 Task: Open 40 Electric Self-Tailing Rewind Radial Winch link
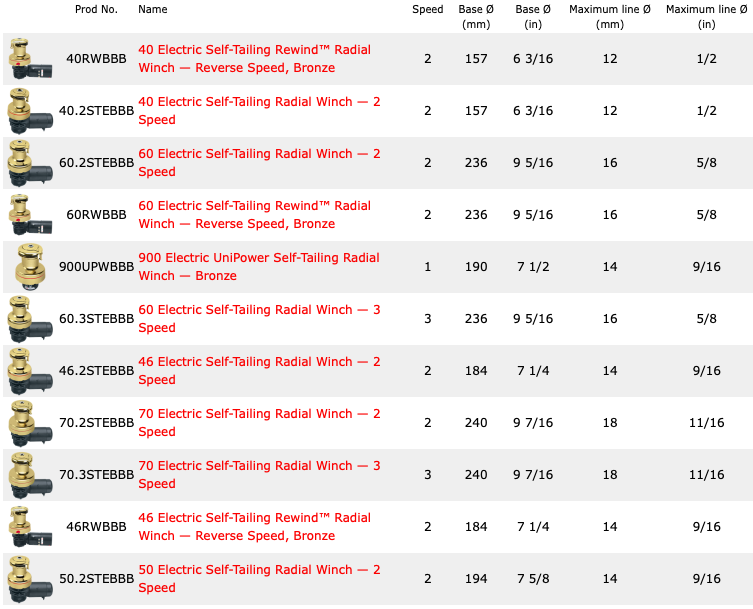(x=255, y=59)
